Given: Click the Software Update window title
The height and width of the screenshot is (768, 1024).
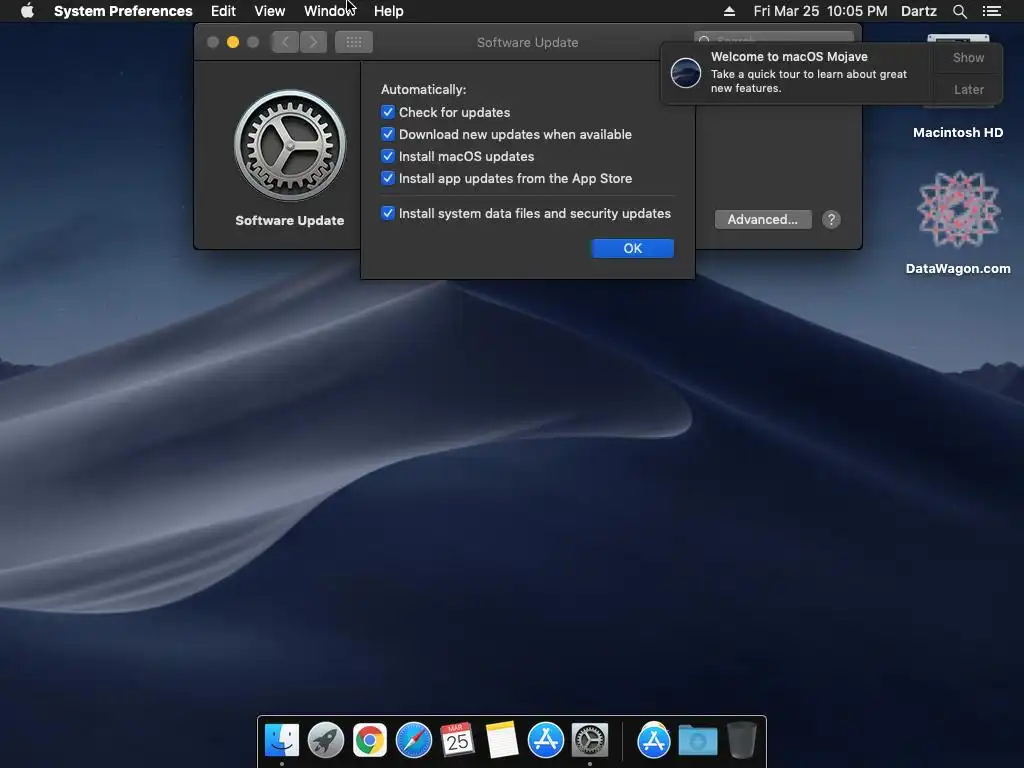Looking at the screenshot, I should tap(528, 42).
